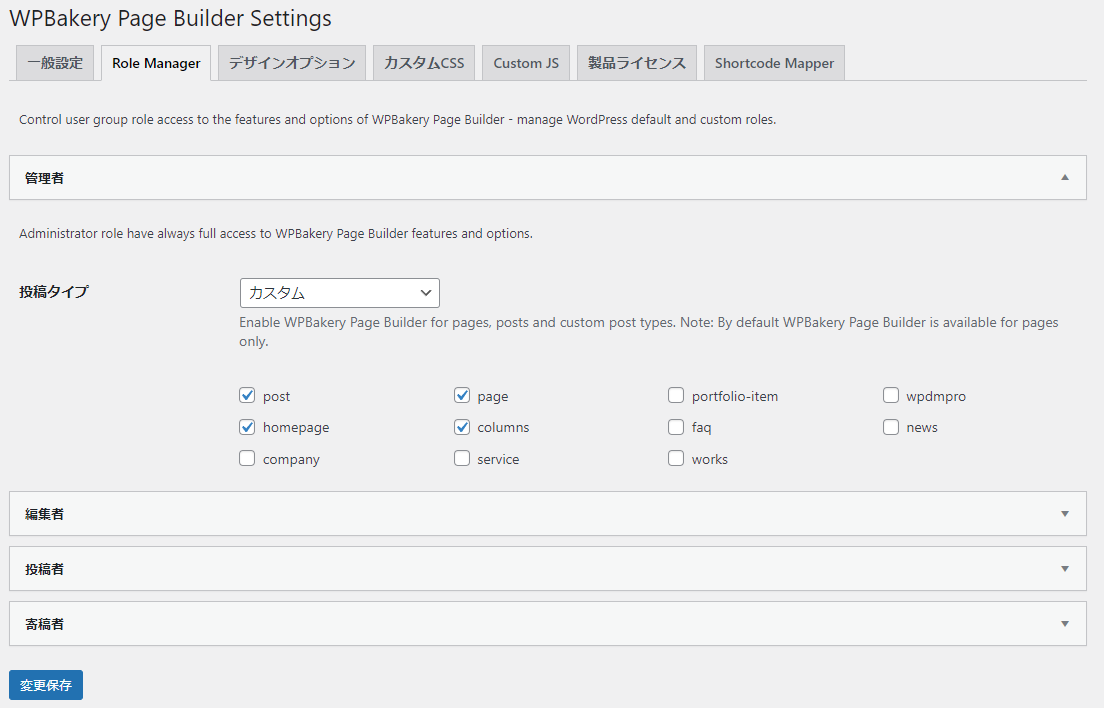This screenshot has width=1104, height=708.
Task: Uncheck the post checkbox
Action: 247,395
